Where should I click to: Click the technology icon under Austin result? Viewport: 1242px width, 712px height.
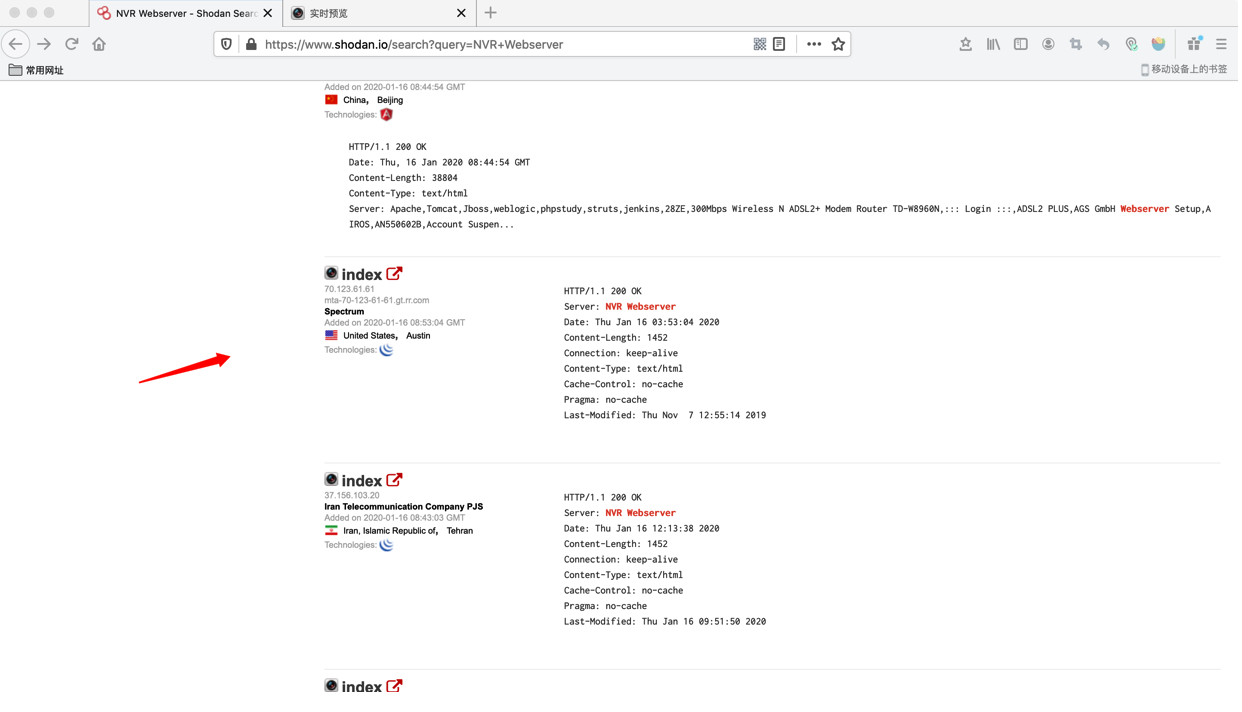coord(386,350)
